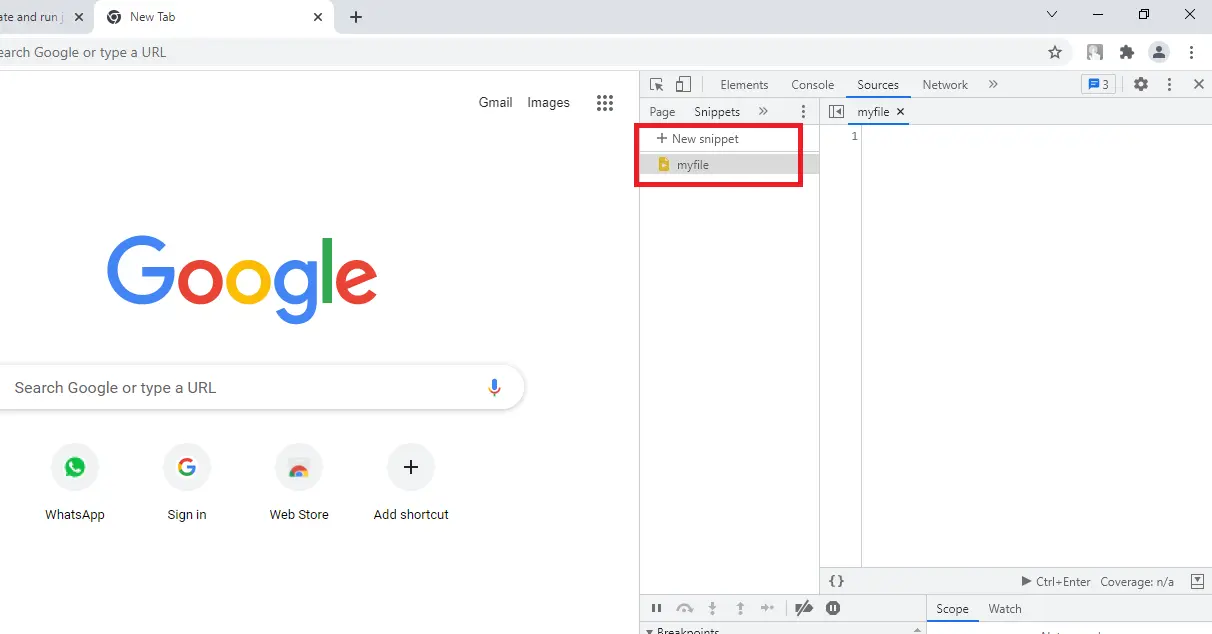Open the Google apps grid
This screenshot has height=634, width=1212.
[604, 103]
